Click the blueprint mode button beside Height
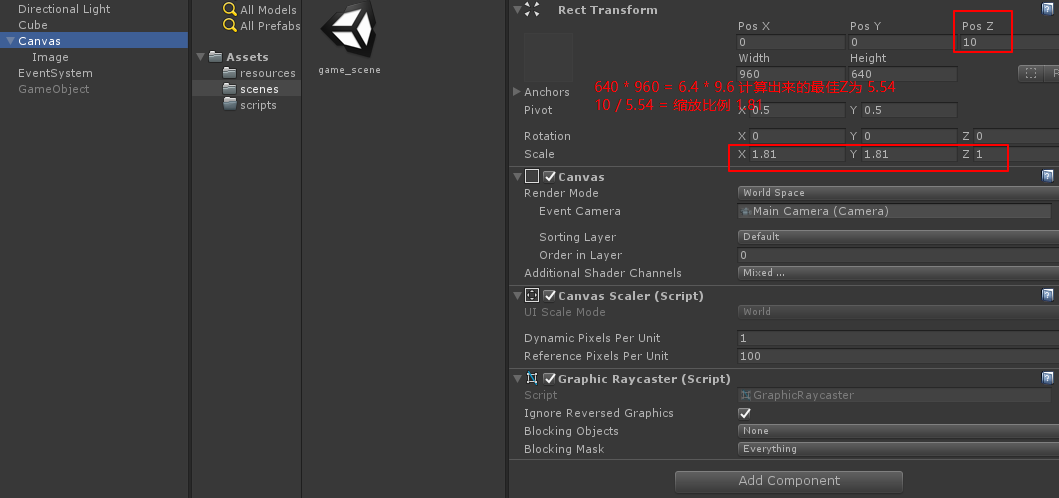Image resolution: width=1059 pixels, height=498 pixels. point(1029,73)
